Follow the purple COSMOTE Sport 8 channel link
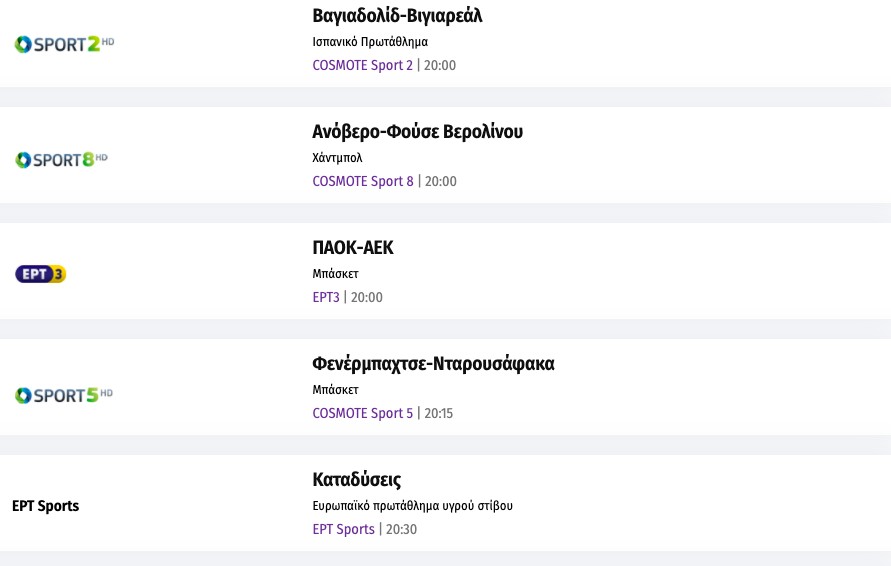 362,182
